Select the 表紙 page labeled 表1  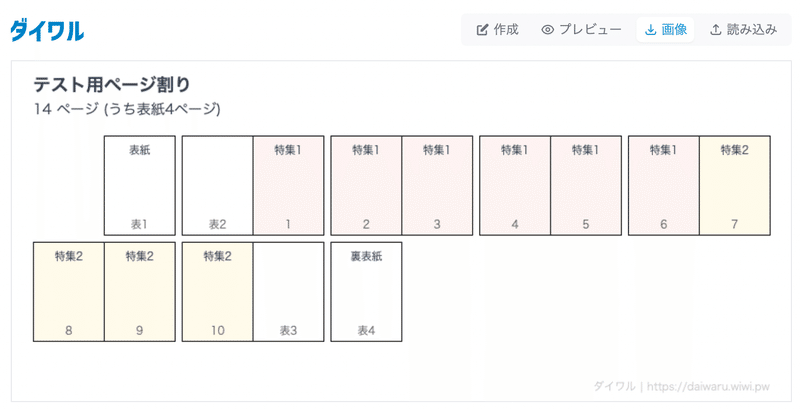coord(140,185)
